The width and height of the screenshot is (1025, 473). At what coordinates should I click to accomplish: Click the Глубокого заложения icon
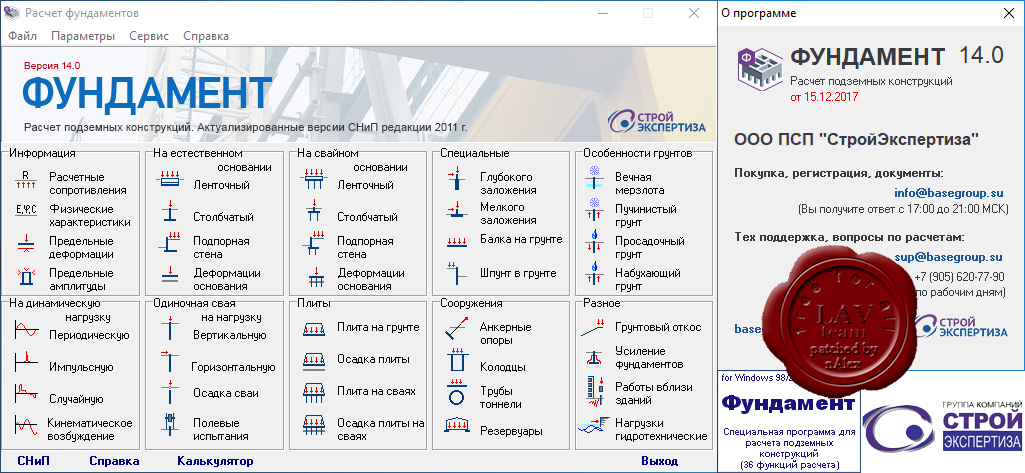click(x=458, y=180)
